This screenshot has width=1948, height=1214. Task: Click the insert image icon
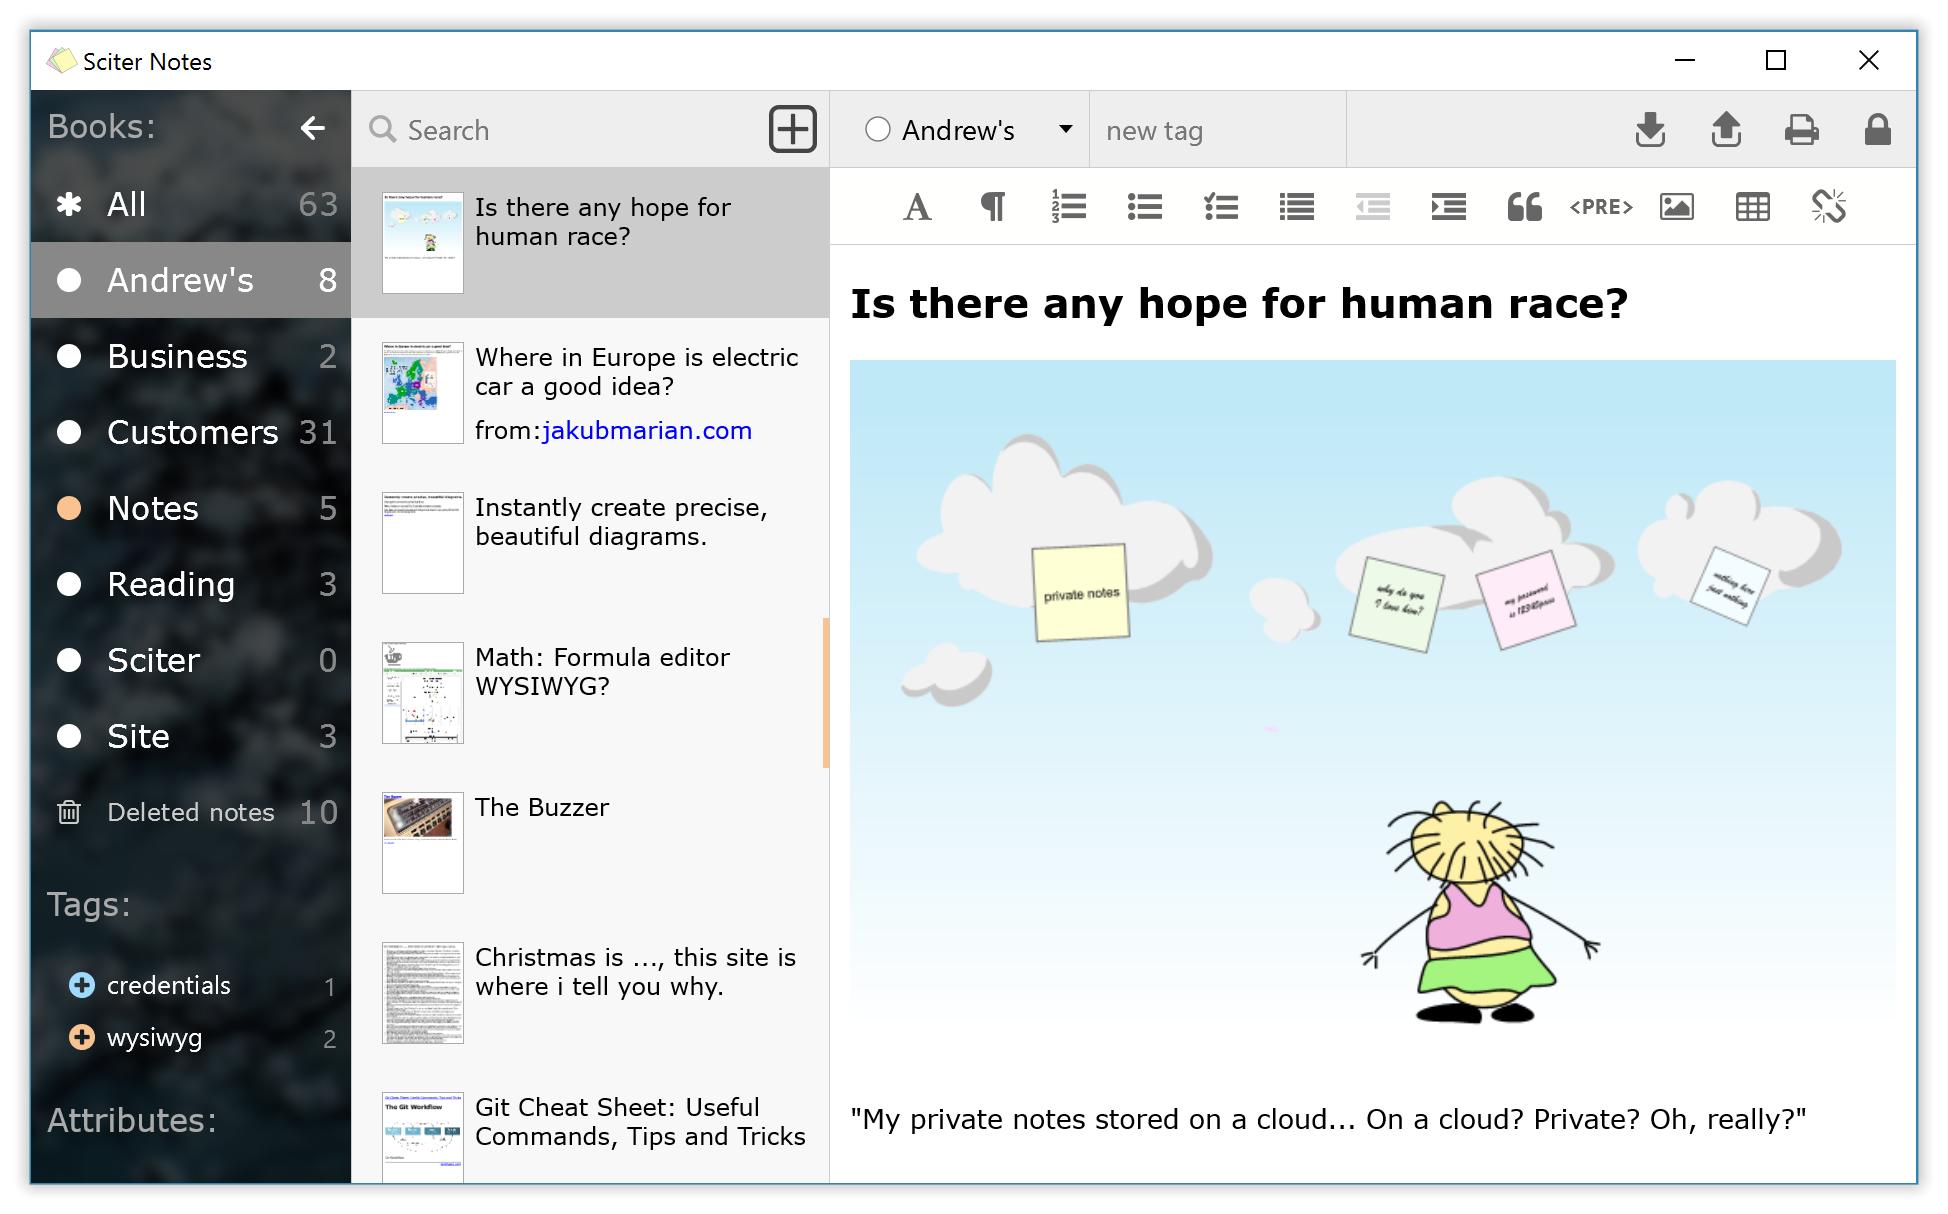coord(1675,206)
